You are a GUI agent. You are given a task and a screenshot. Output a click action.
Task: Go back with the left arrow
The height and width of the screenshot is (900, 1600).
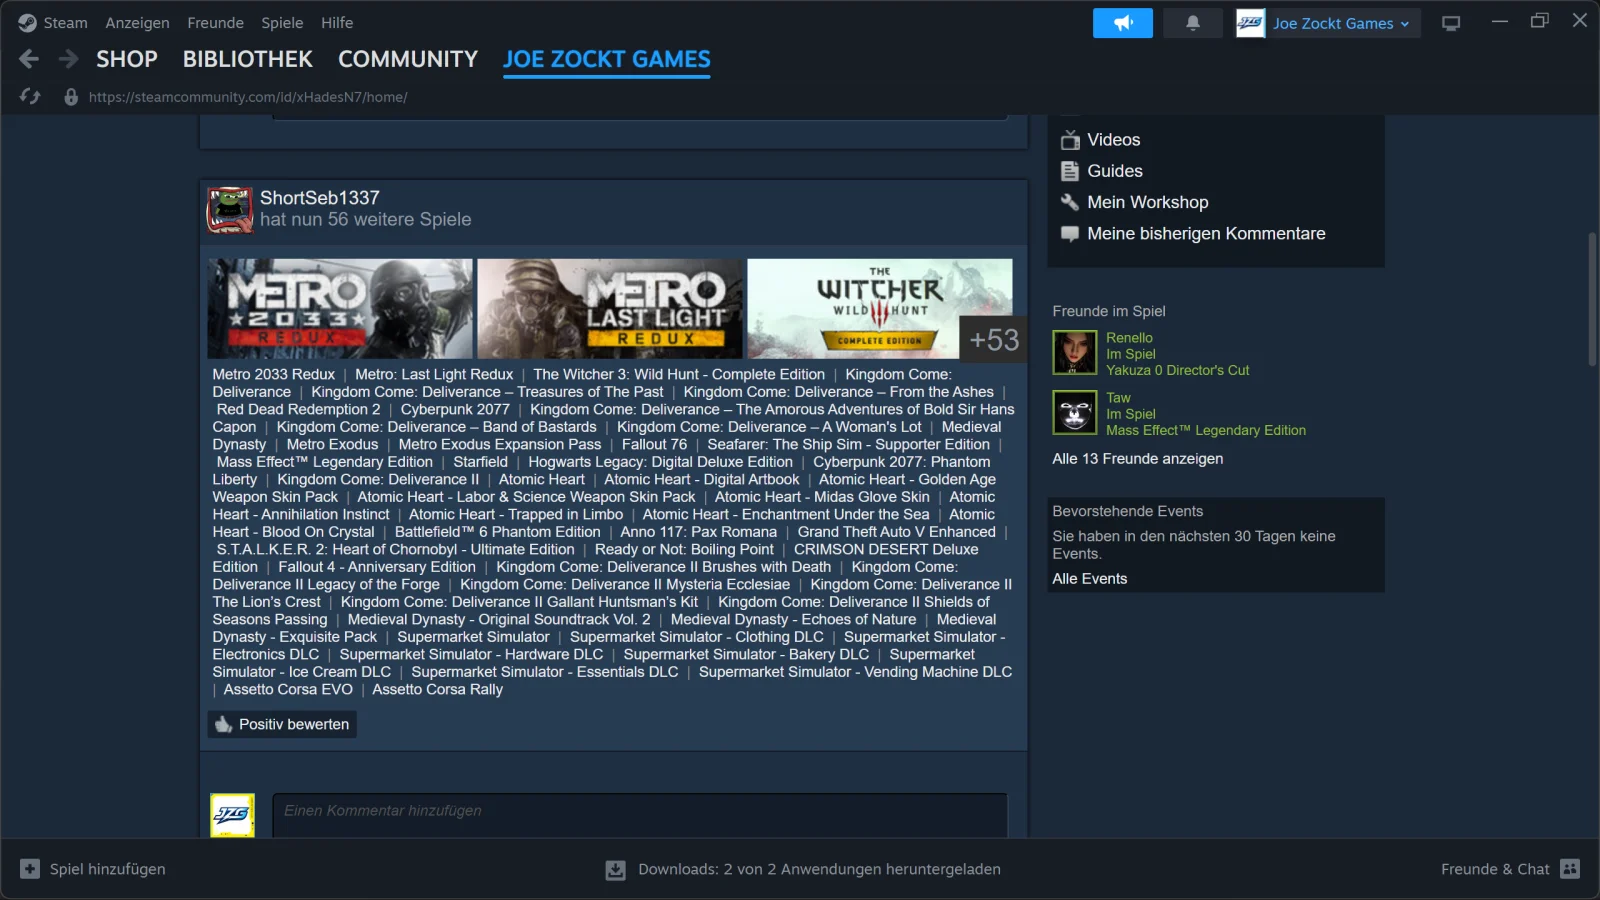coord(29,59)
